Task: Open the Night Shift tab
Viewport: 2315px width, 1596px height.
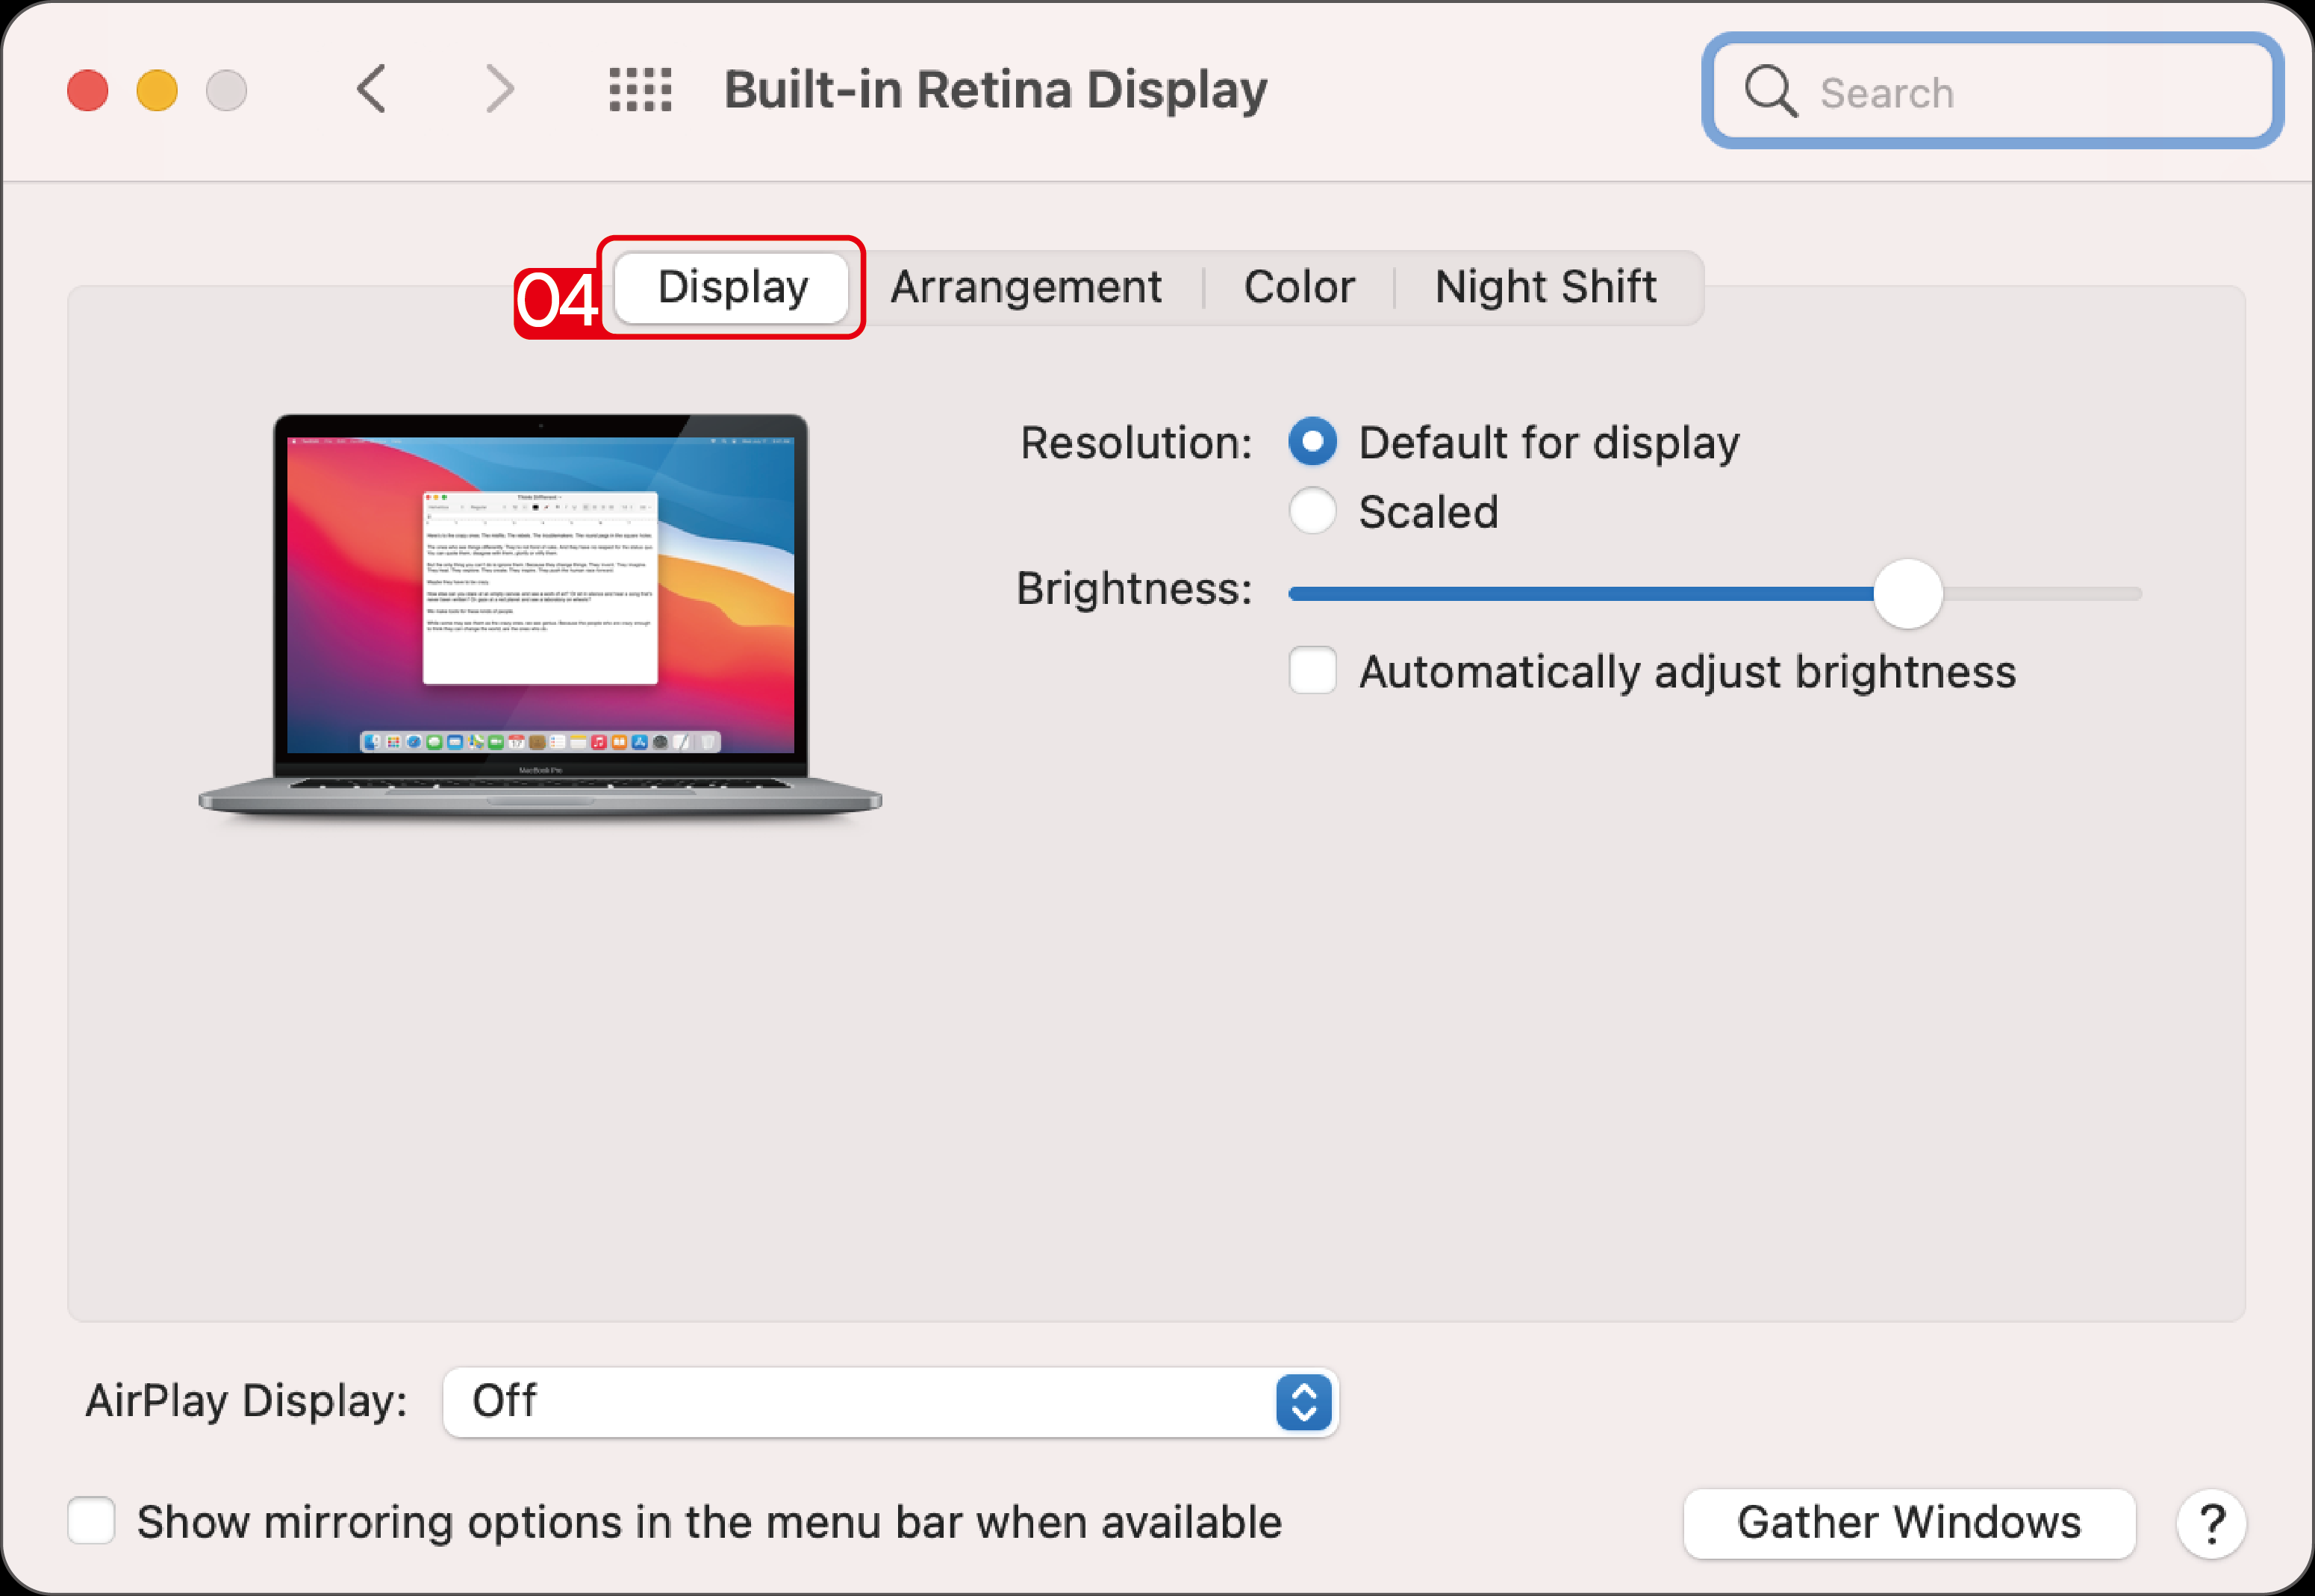Action: pos(1545,288)
